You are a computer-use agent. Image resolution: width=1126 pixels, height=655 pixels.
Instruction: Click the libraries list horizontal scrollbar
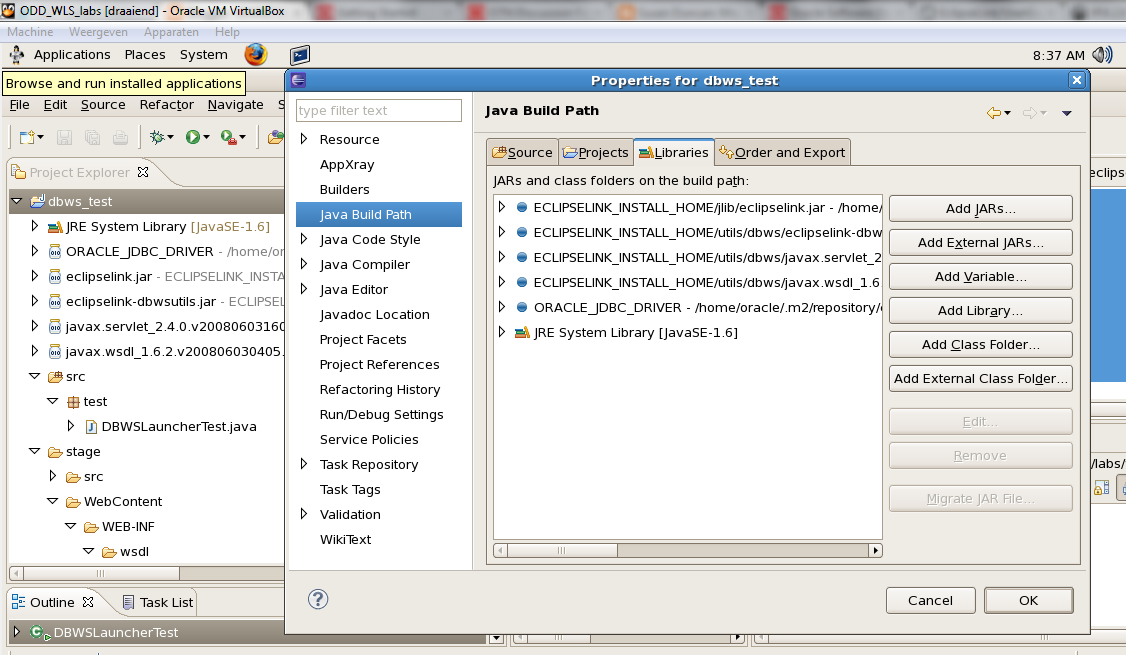(688, 550)
